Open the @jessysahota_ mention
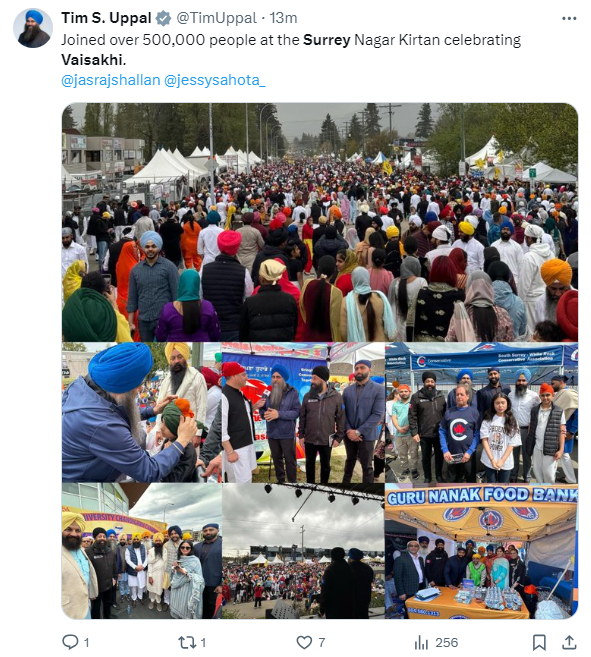591x657 pixels. point(215,80)
